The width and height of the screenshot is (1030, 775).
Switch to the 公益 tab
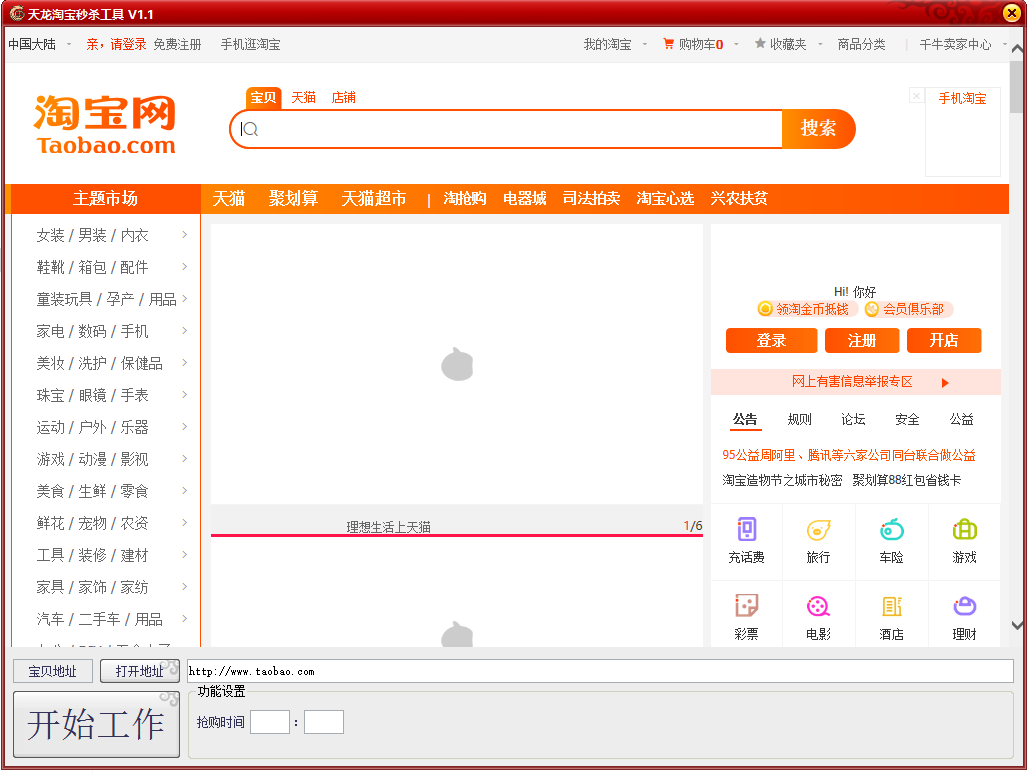coord(962,419)
